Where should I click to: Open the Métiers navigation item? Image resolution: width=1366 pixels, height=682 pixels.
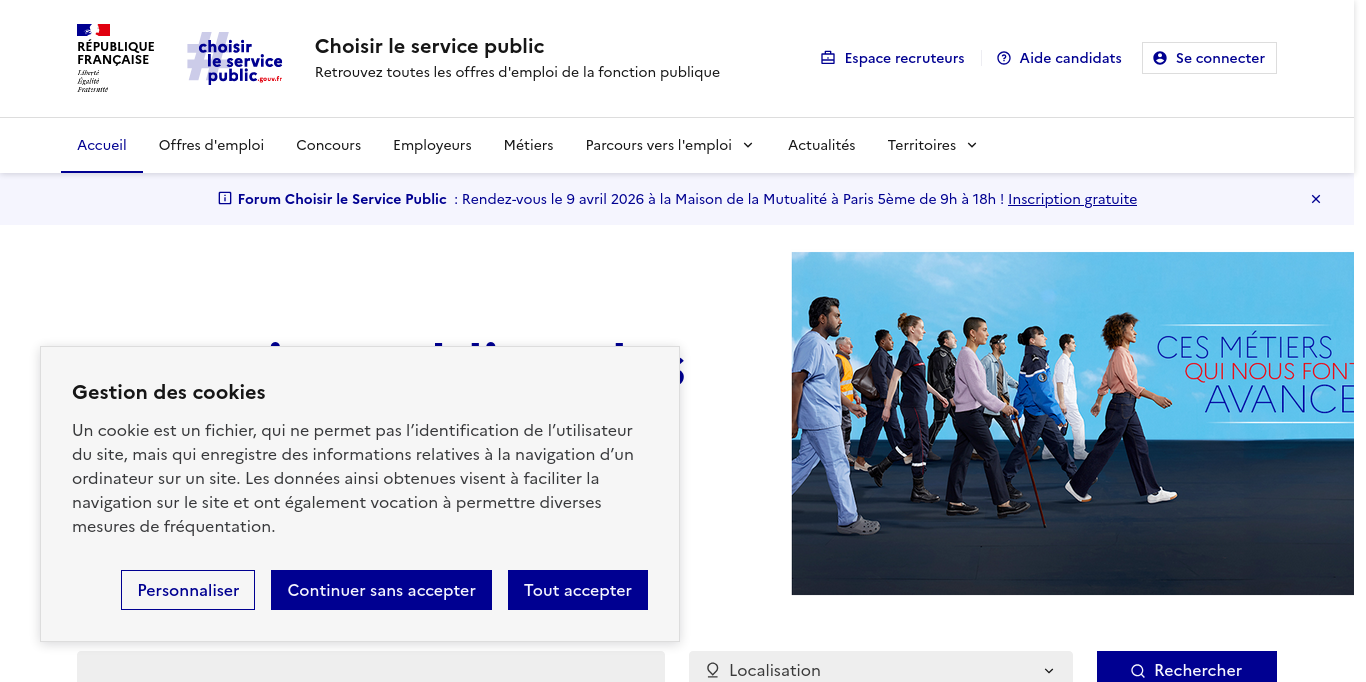[x=528, y=145]
